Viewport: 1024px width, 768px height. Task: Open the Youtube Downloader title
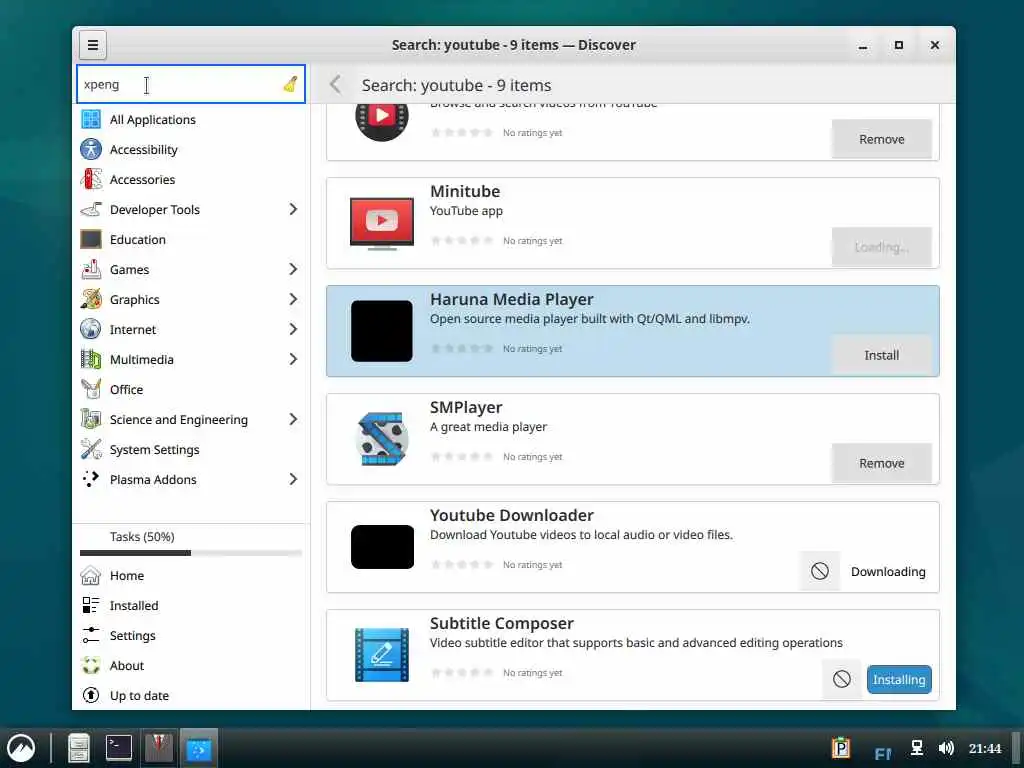point(511,515)
